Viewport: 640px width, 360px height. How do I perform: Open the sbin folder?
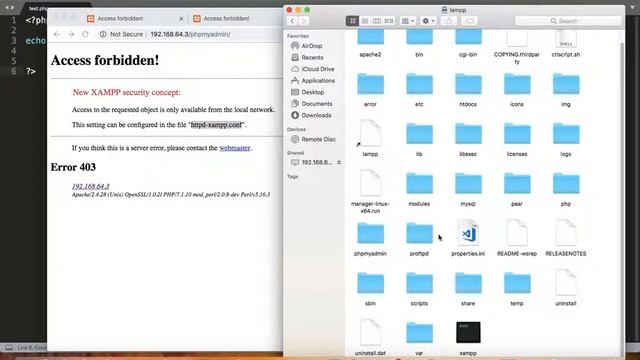370,284
